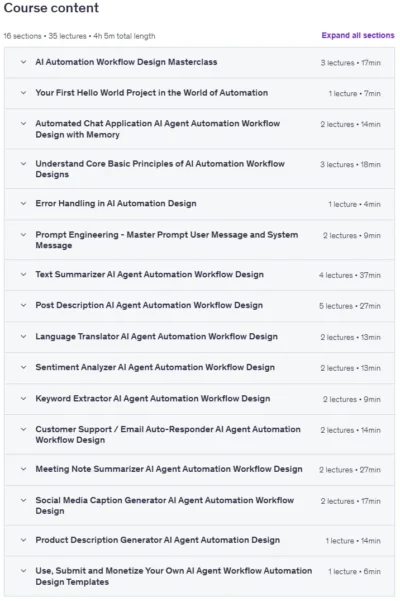This screenshot has width=400, height=601.
Task: Select Sentiment Analyzer AI Agent section title
Action: [155, 367]
